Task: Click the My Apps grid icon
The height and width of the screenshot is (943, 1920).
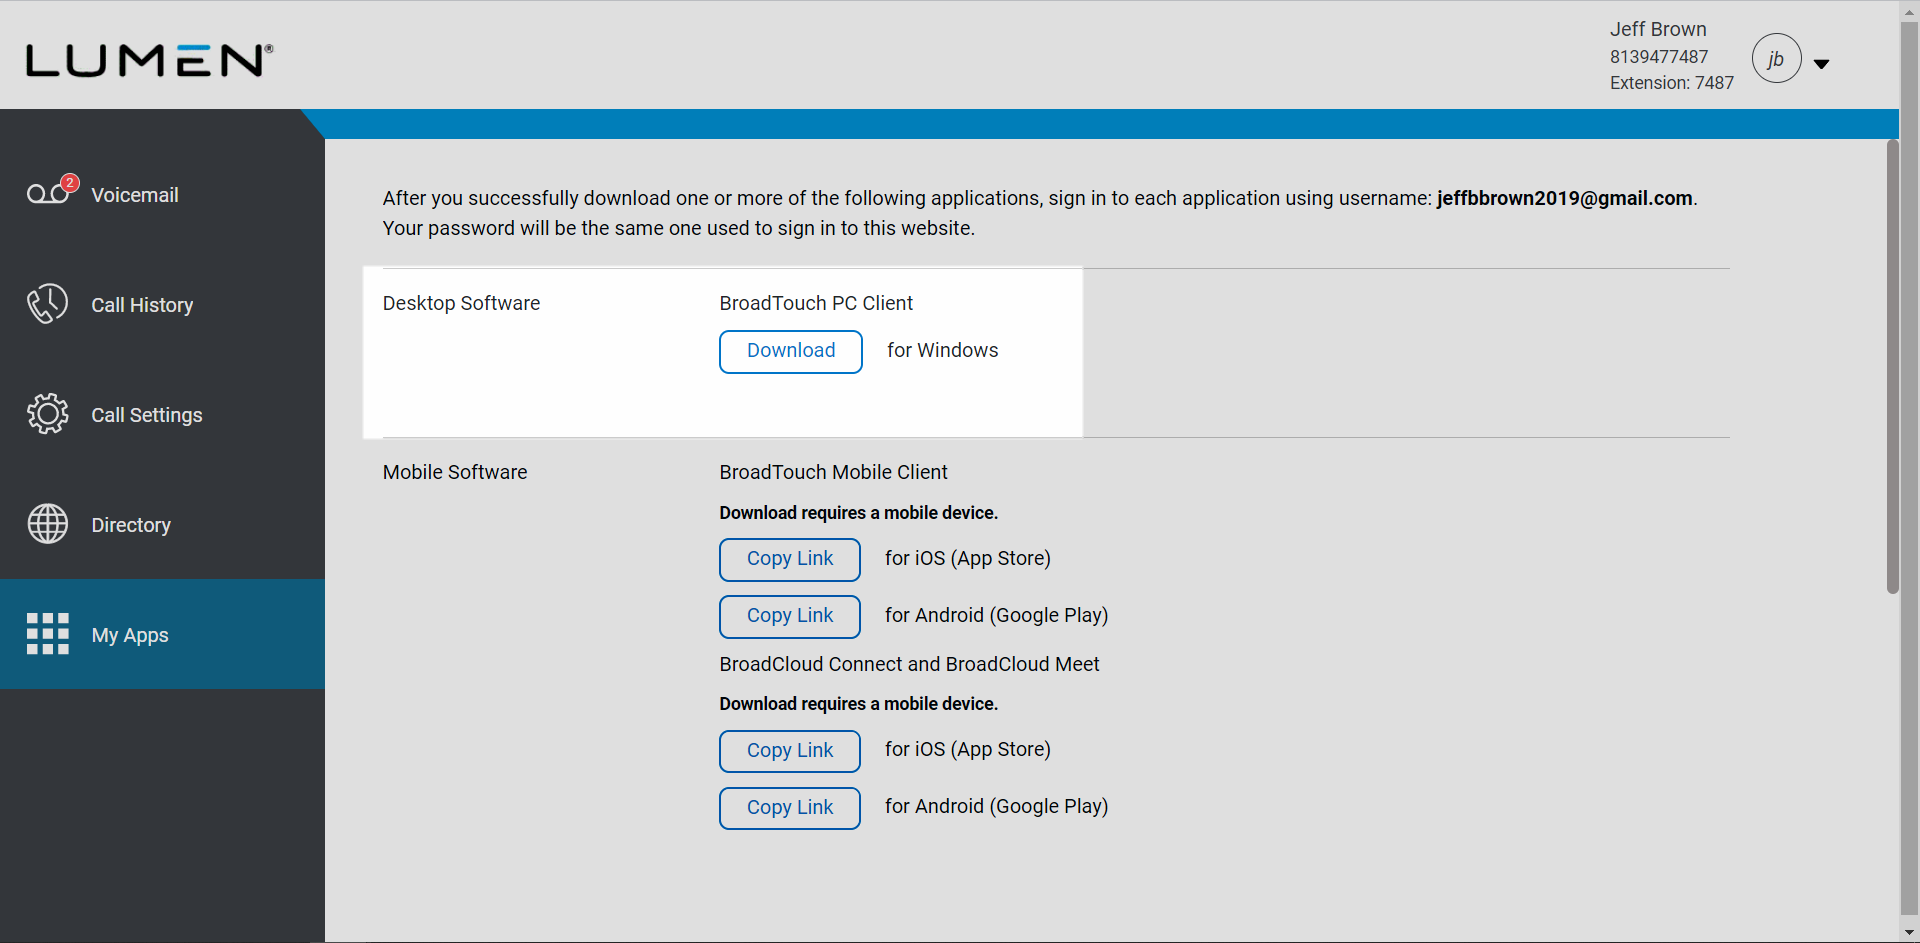Action: click(47, 634)
